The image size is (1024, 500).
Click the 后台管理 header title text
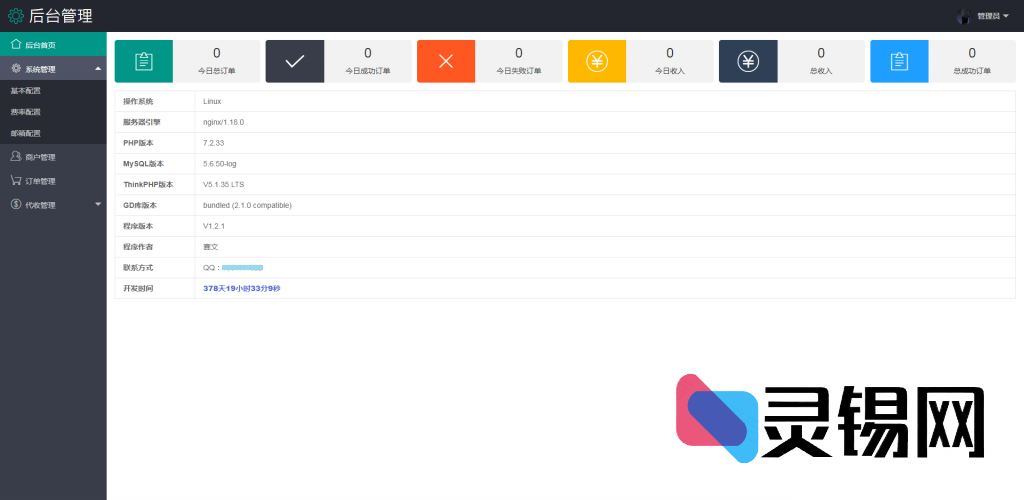[x=61, y=16]
